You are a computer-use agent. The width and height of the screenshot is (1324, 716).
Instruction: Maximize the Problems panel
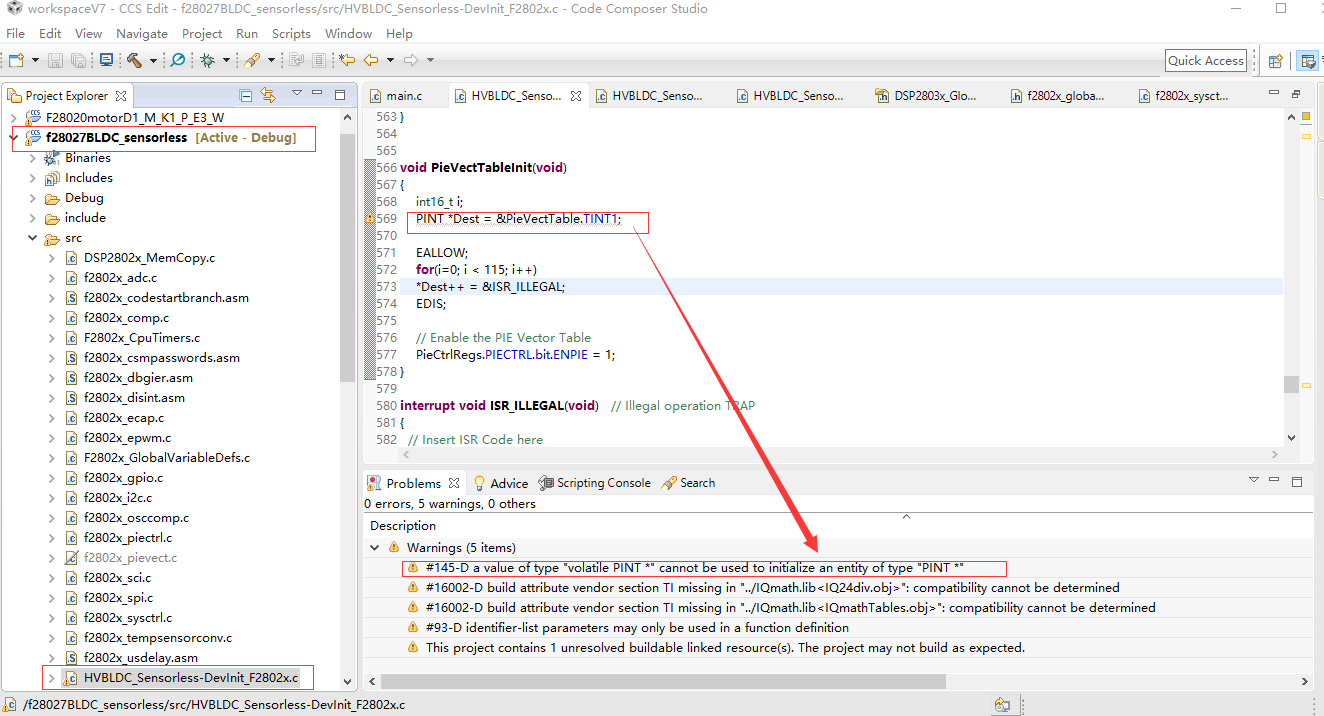pos(1297,481)
